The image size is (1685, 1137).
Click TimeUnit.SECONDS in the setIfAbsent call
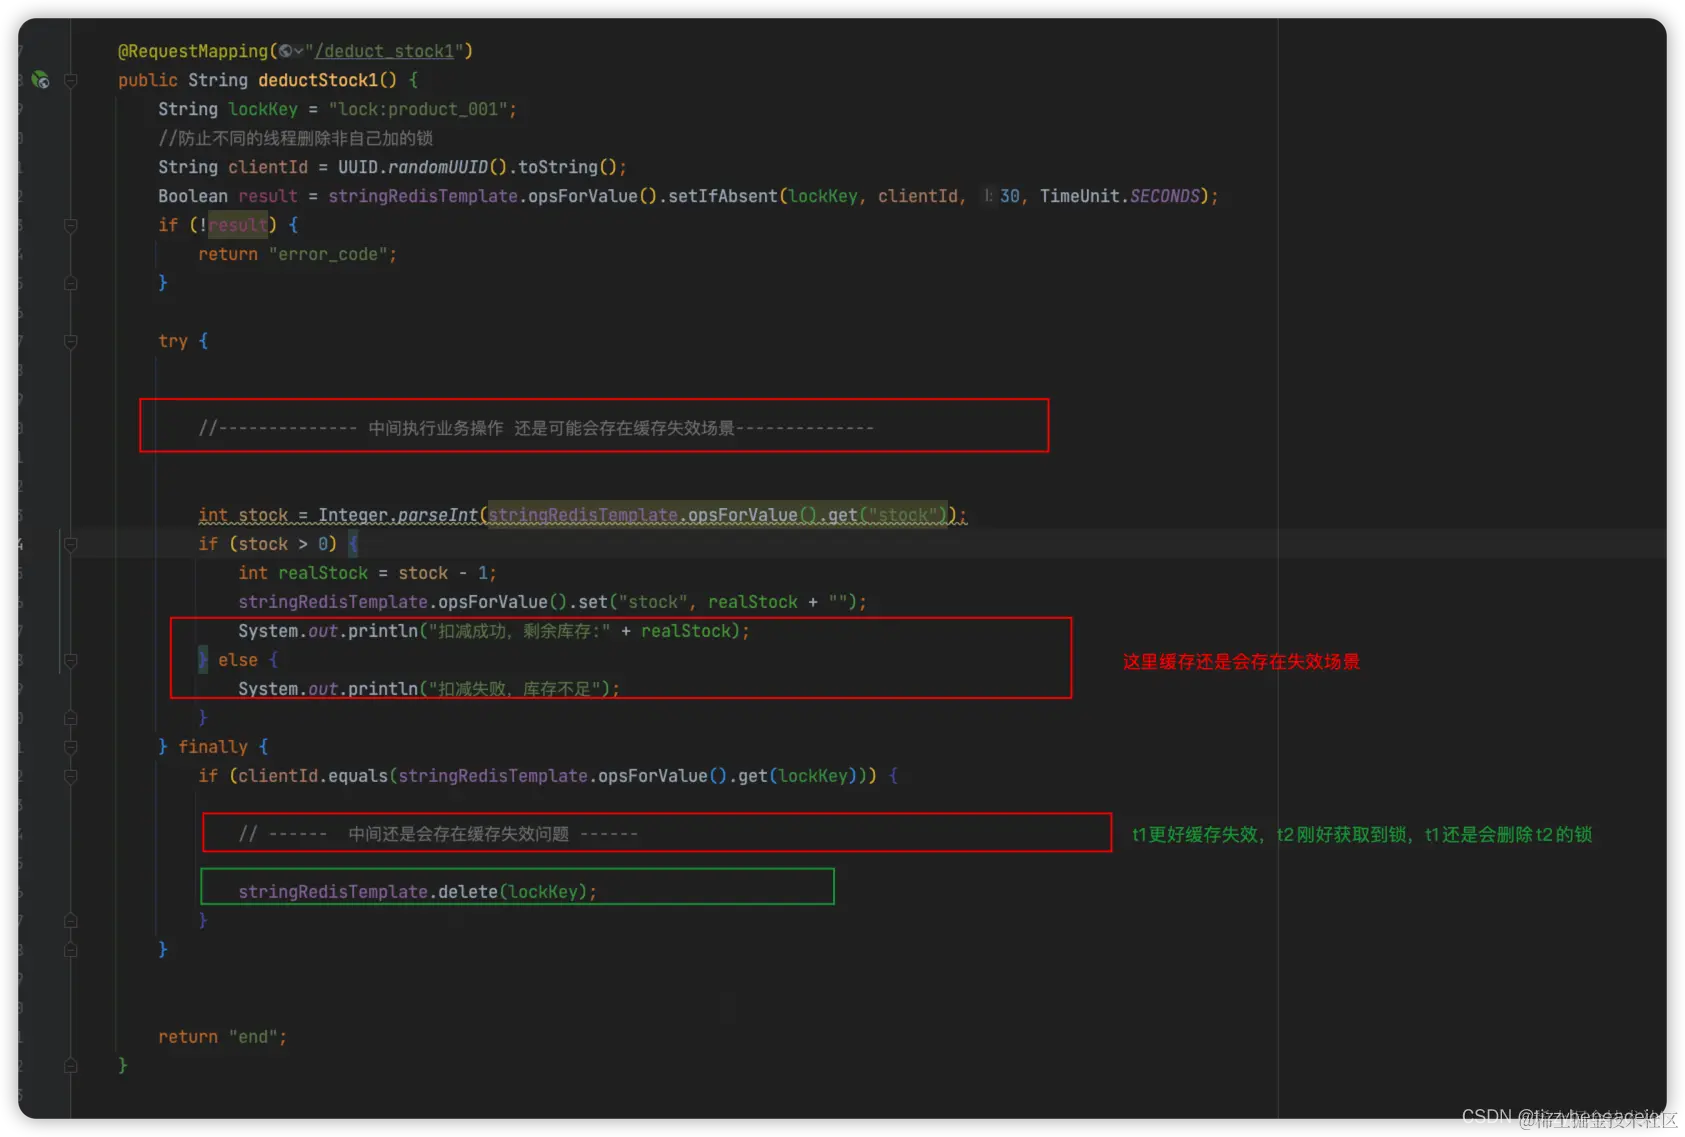click(1119, 196)
